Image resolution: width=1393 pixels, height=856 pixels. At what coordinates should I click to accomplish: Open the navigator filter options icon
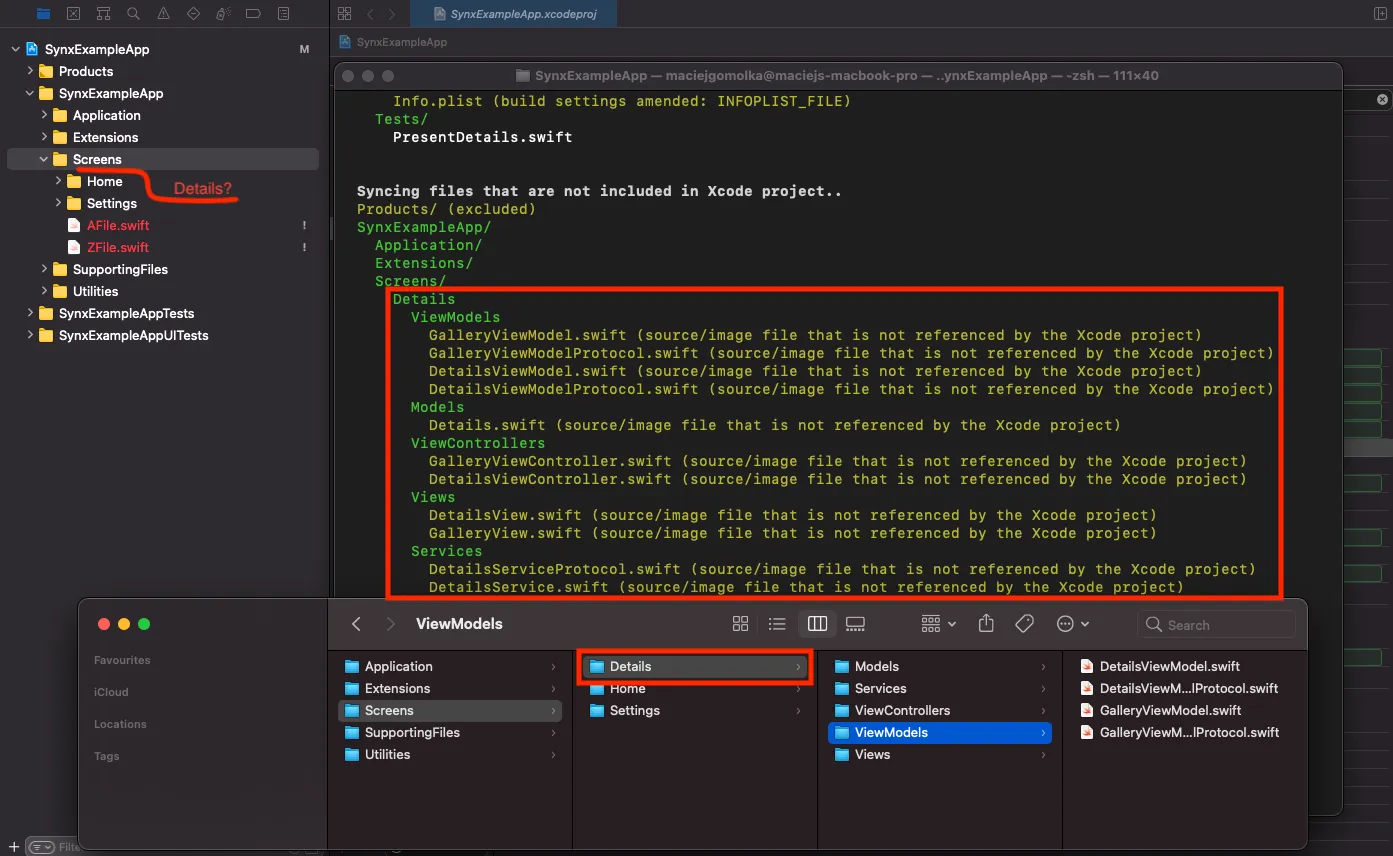point(40,847)
